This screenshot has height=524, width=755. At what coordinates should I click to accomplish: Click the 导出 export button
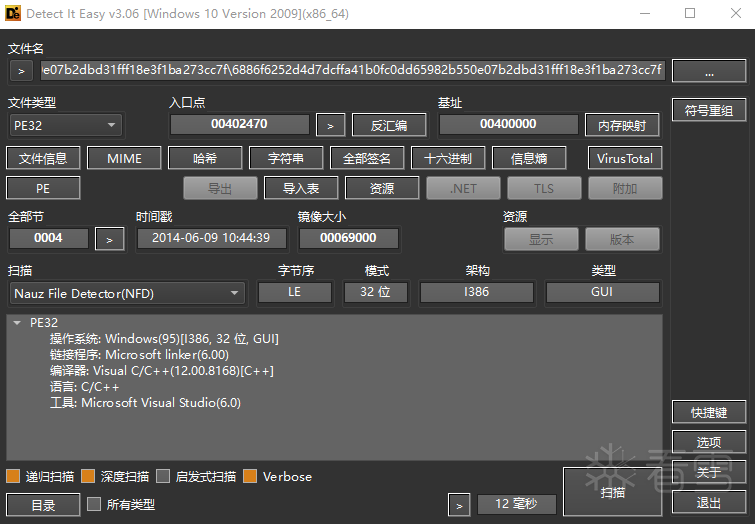click(x=220, y=188)
